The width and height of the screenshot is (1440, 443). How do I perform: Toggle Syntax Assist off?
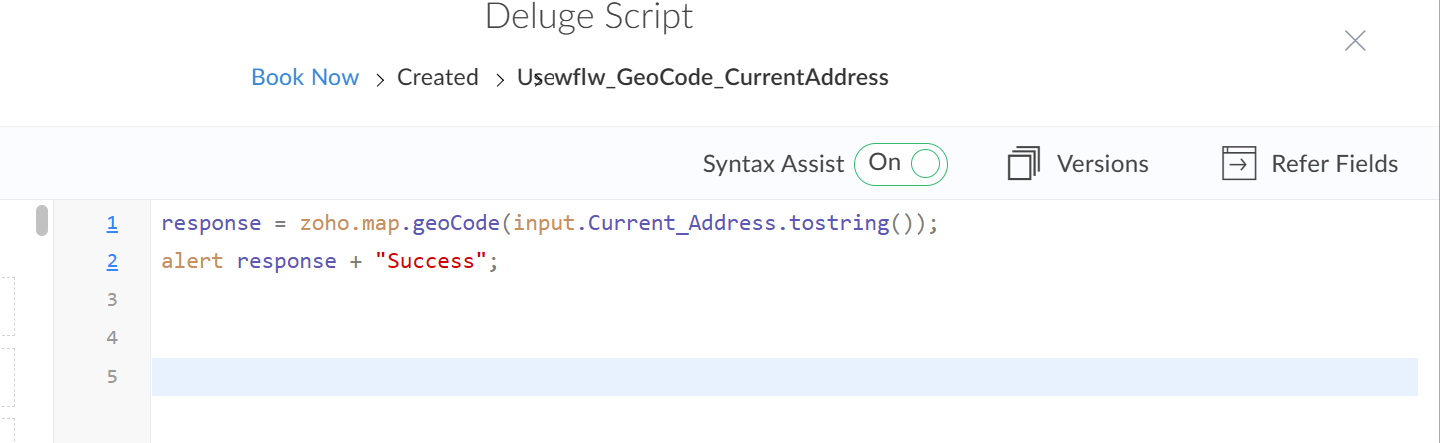900,163
